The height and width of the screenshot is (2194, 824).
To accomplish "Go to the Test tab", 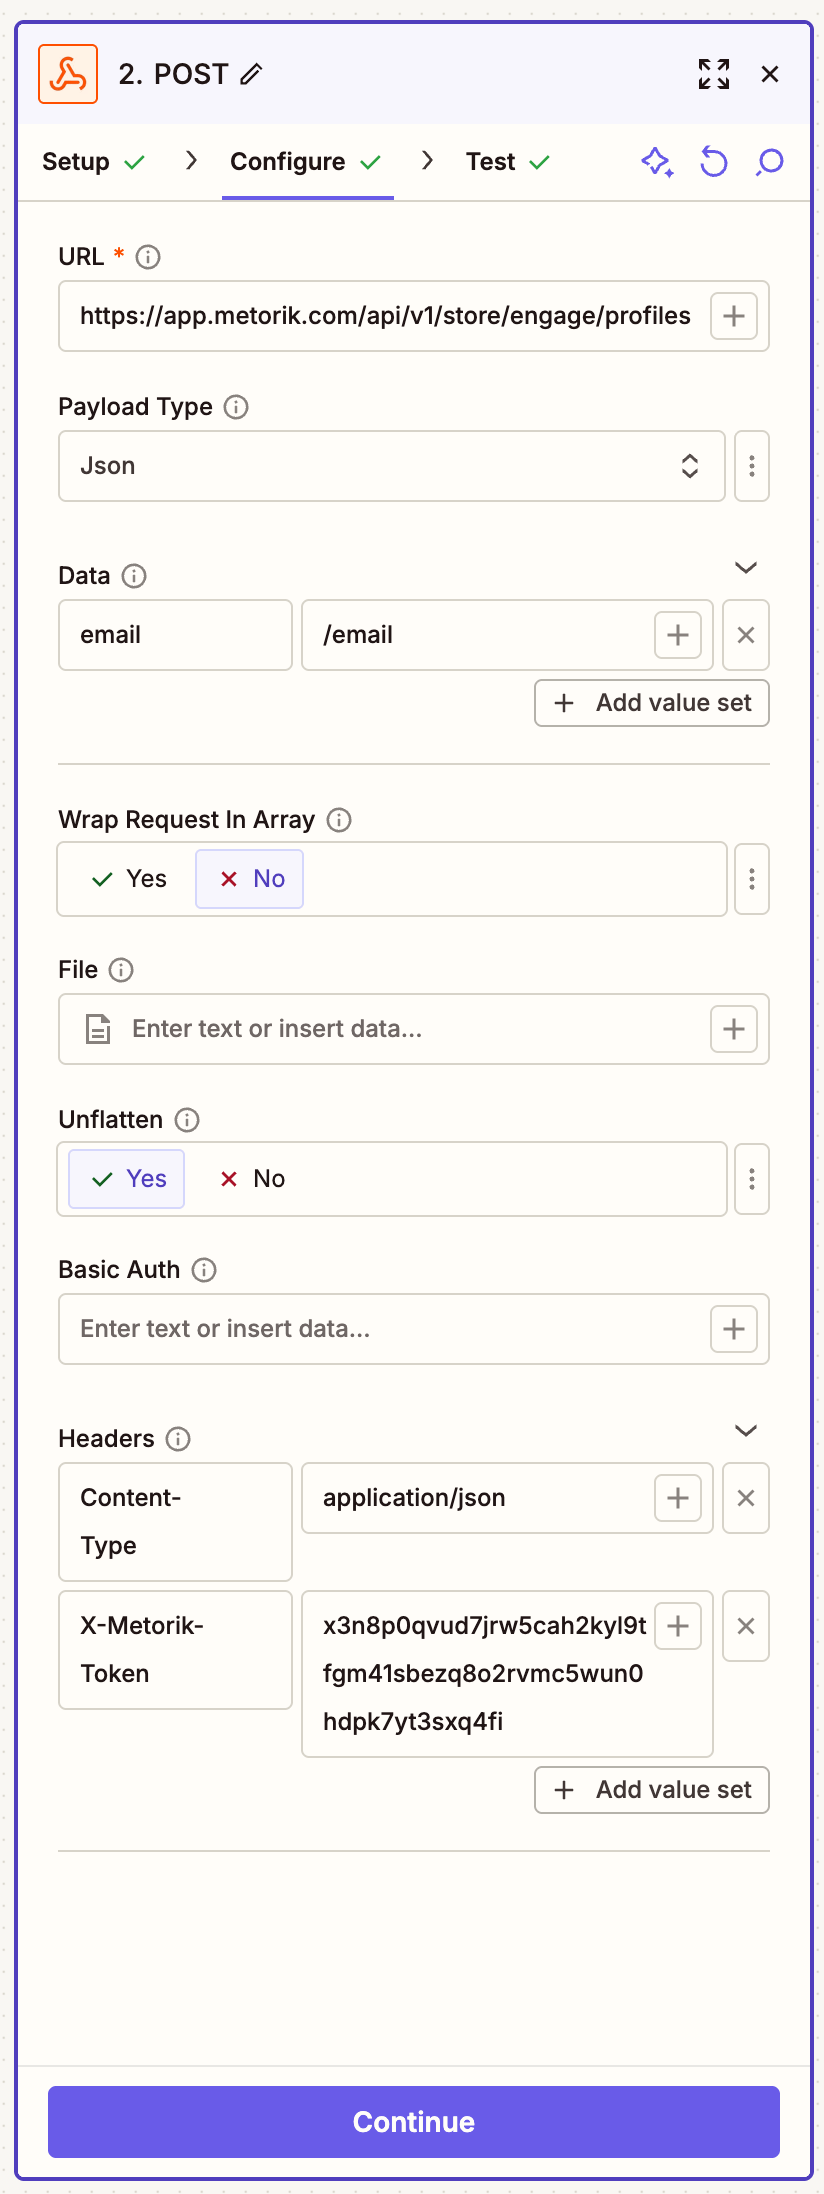I will click(x=507, y=162).
